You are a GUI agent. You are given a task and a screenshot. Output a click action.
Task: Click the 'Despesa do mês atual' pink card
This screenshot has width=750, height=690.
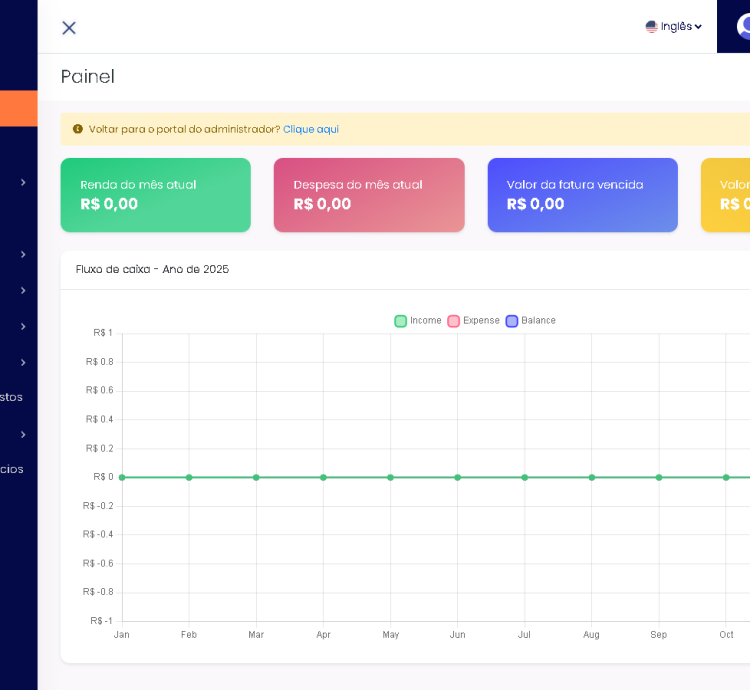click(369, 195)
